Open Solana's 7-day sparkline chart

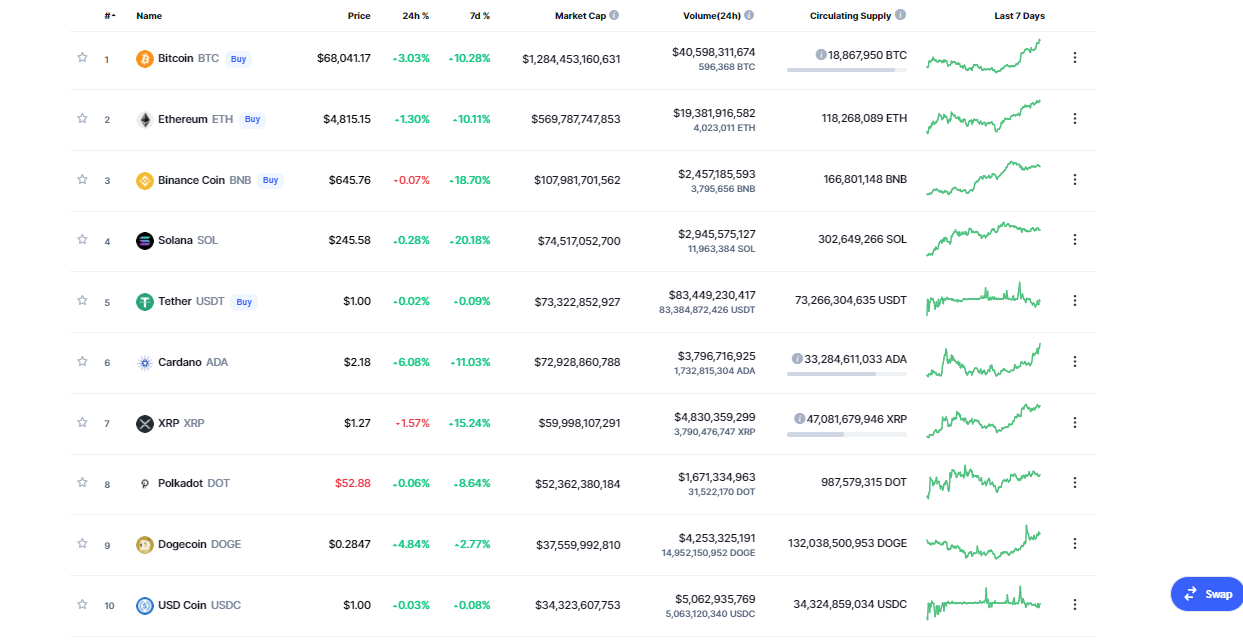[984, 239]
